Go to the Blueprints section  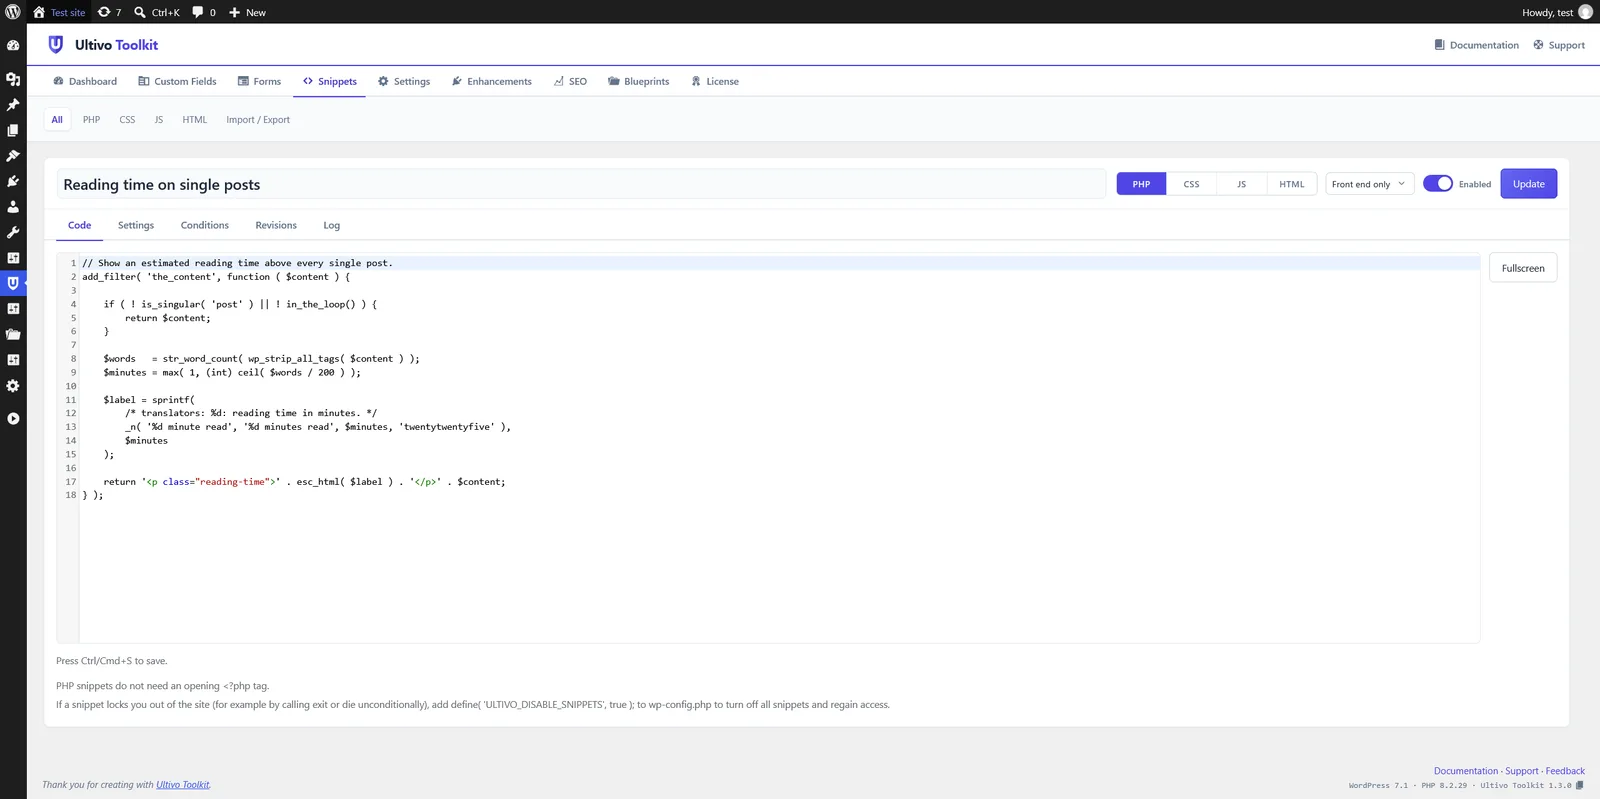coord(638,81)
